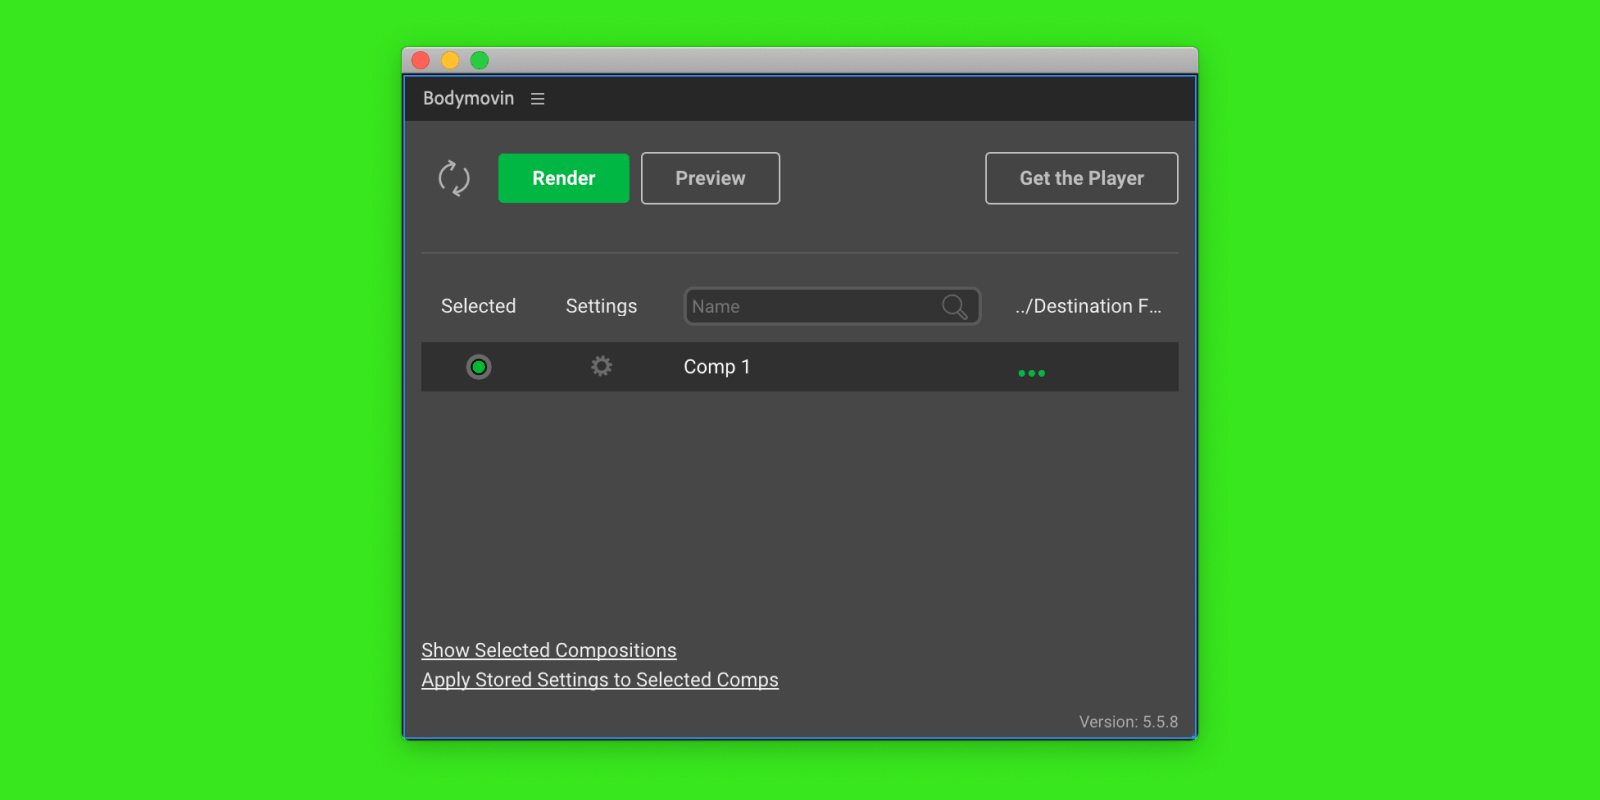Click Apply Stored Settings to Selected Comps

click(x=599, y=680)
